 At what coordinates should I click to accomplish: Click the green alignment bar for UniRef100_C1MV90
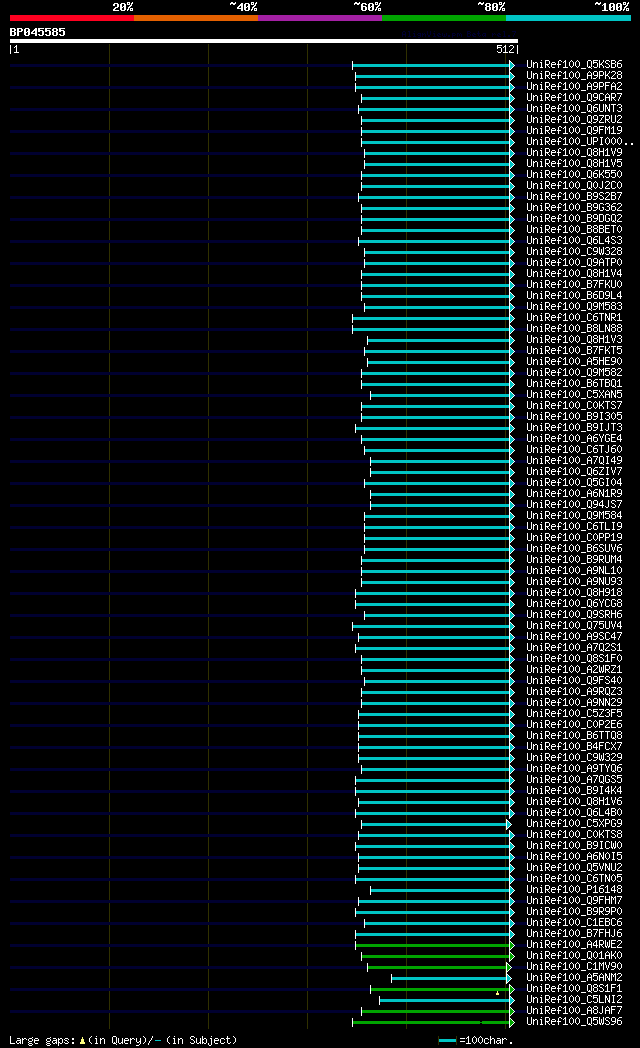pyautogui.click(x=439, y=967)
